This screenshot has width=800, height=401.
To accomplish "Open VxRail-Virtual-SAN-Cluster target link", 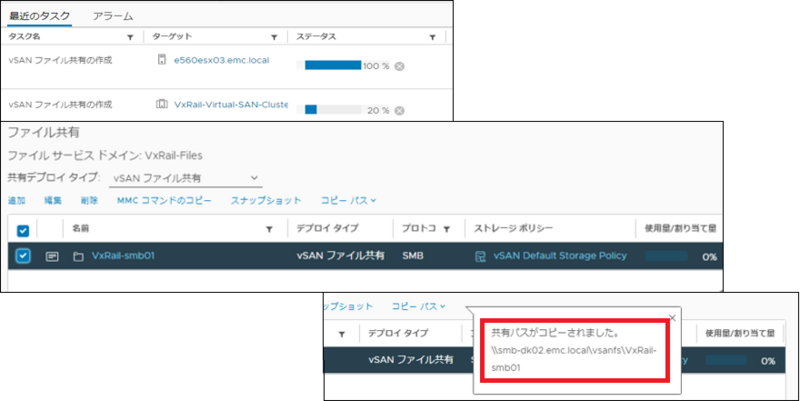I will tap(231, 105).
